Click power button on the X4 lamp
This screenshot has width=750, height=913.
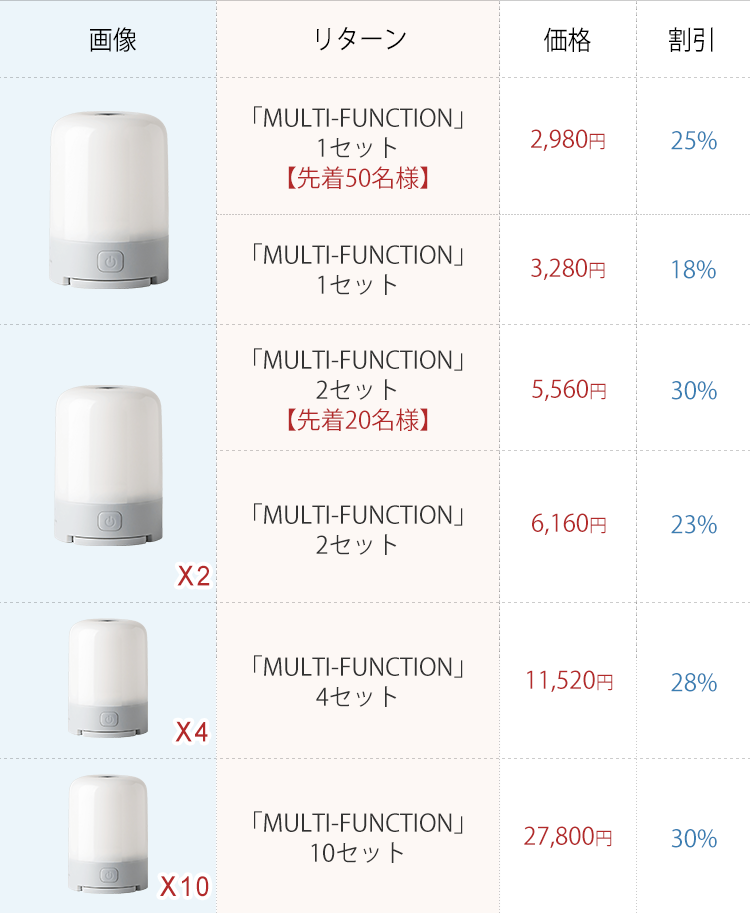(x=109, y=718)
